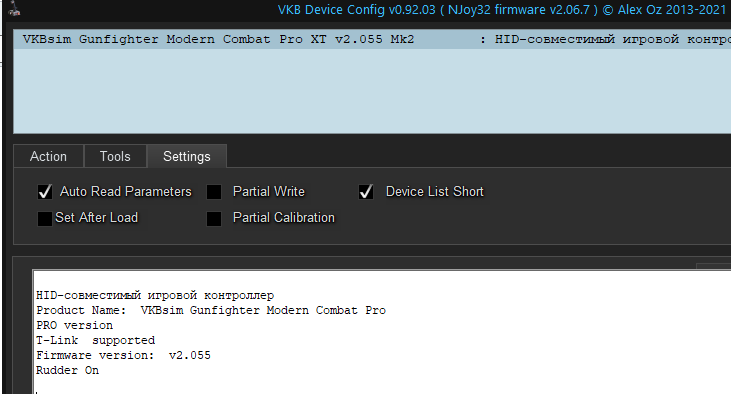The width and height of the screenshot is (731, 394).
Task: Click the empty area of the device list
Action: pyautogui.click(x=372, y=91)
